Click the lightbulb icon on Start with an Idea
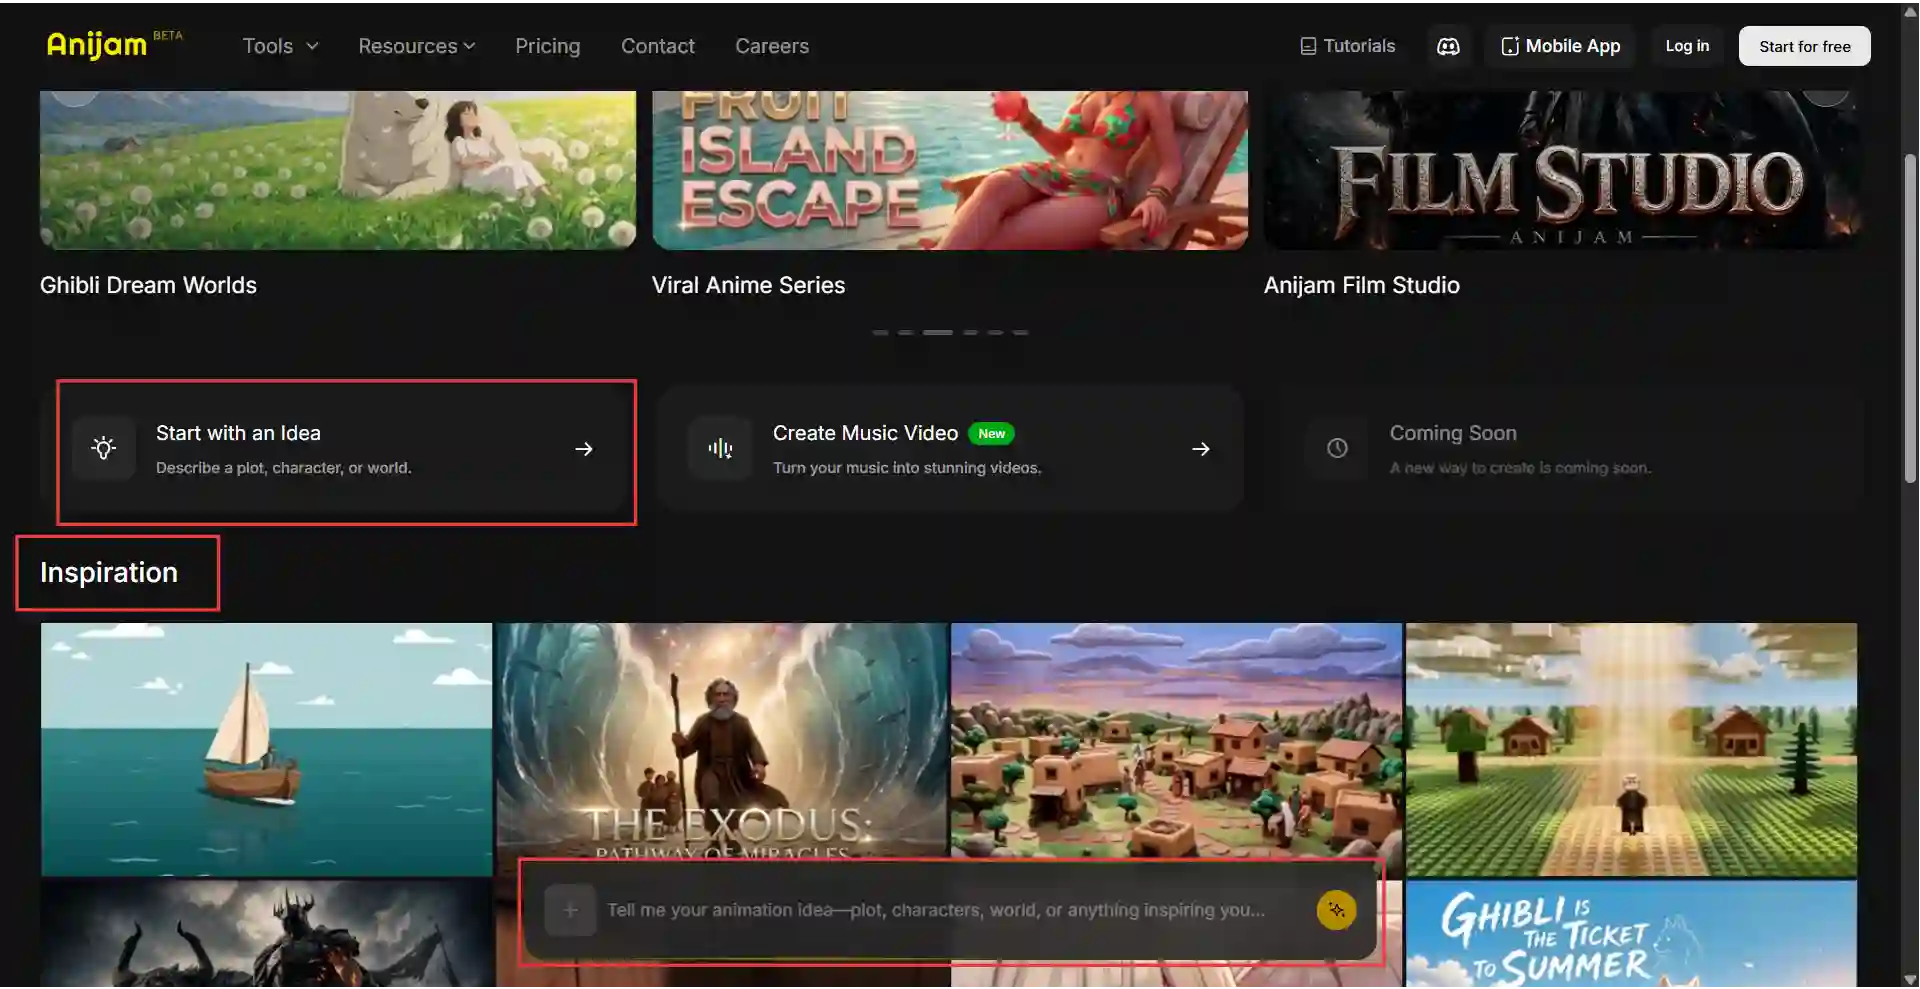This screenshot has width=1920, height=989. [104, 448]
